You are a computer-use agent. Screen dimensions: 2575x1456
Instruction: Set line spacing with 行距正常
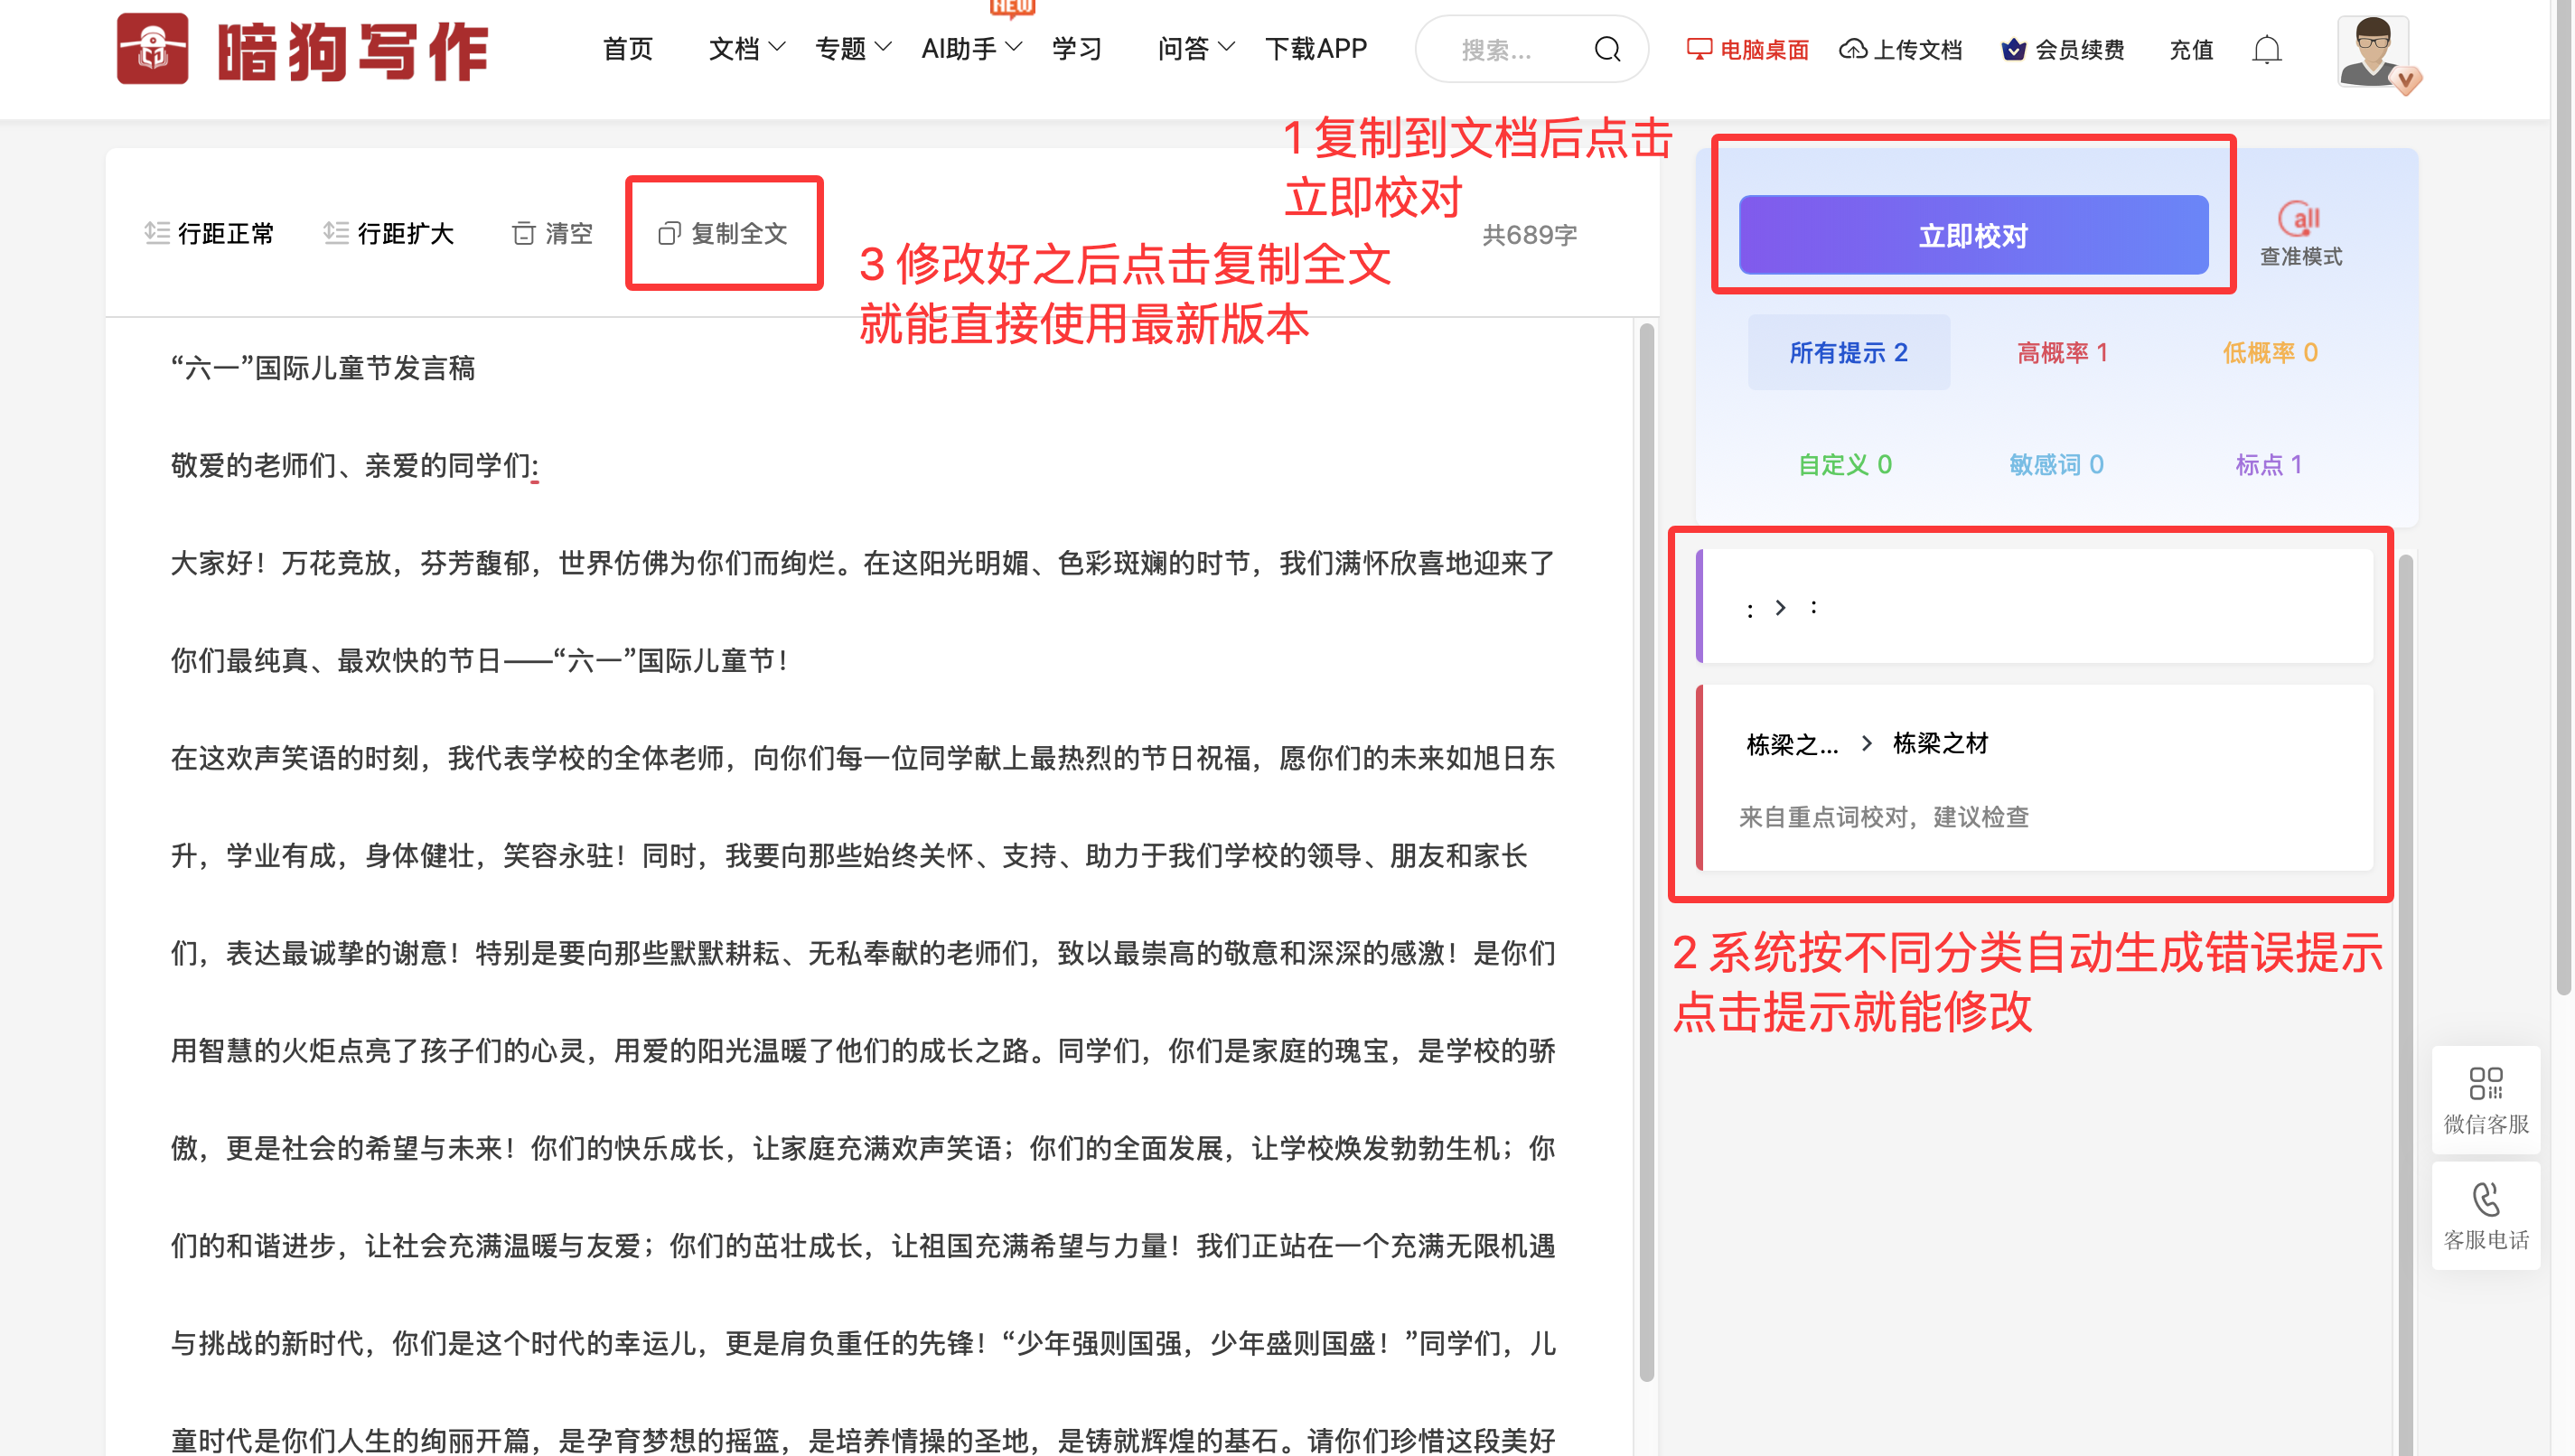(x=209, y=233)
